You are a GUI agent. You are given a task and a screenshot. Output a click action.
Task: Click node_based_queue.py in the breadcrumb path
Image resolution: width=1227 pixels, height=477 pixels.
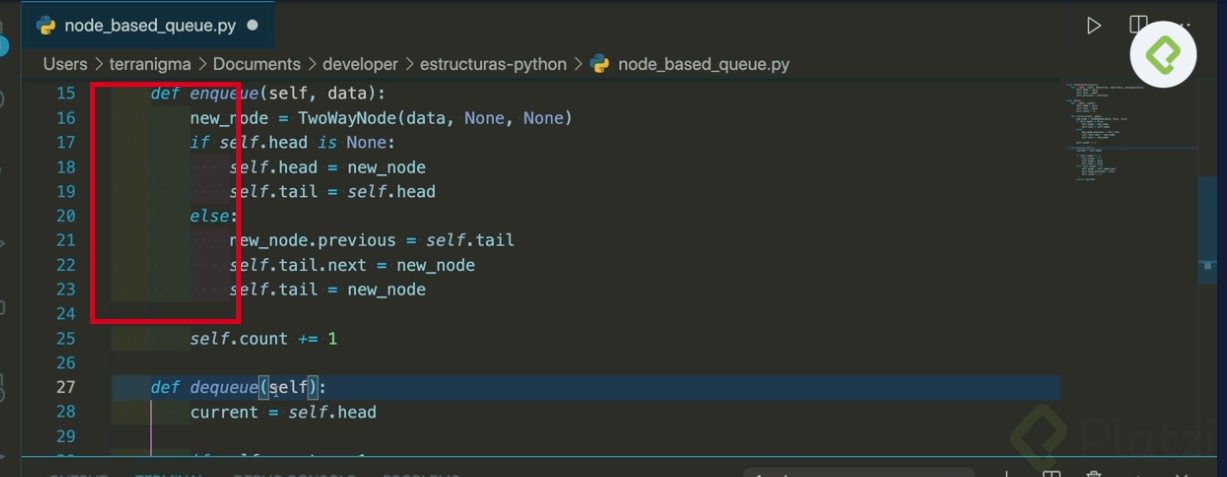(x=703, y=64)
